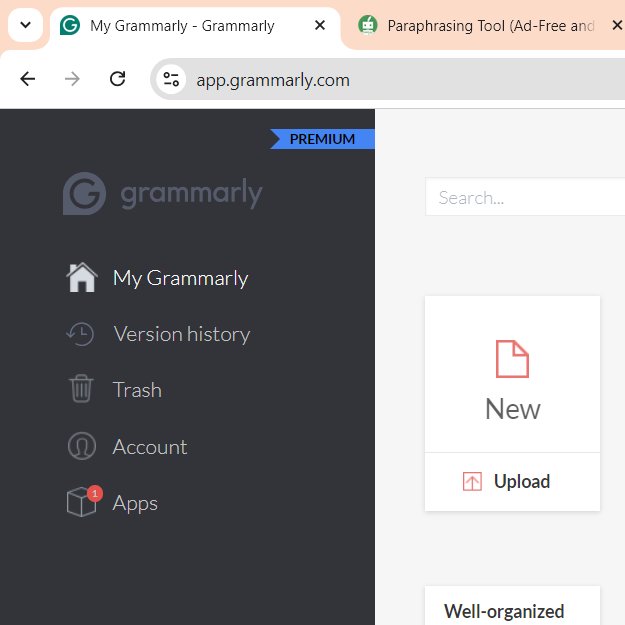
Task: Open Version history in sidebar
Action: click(x=181, y=334)
